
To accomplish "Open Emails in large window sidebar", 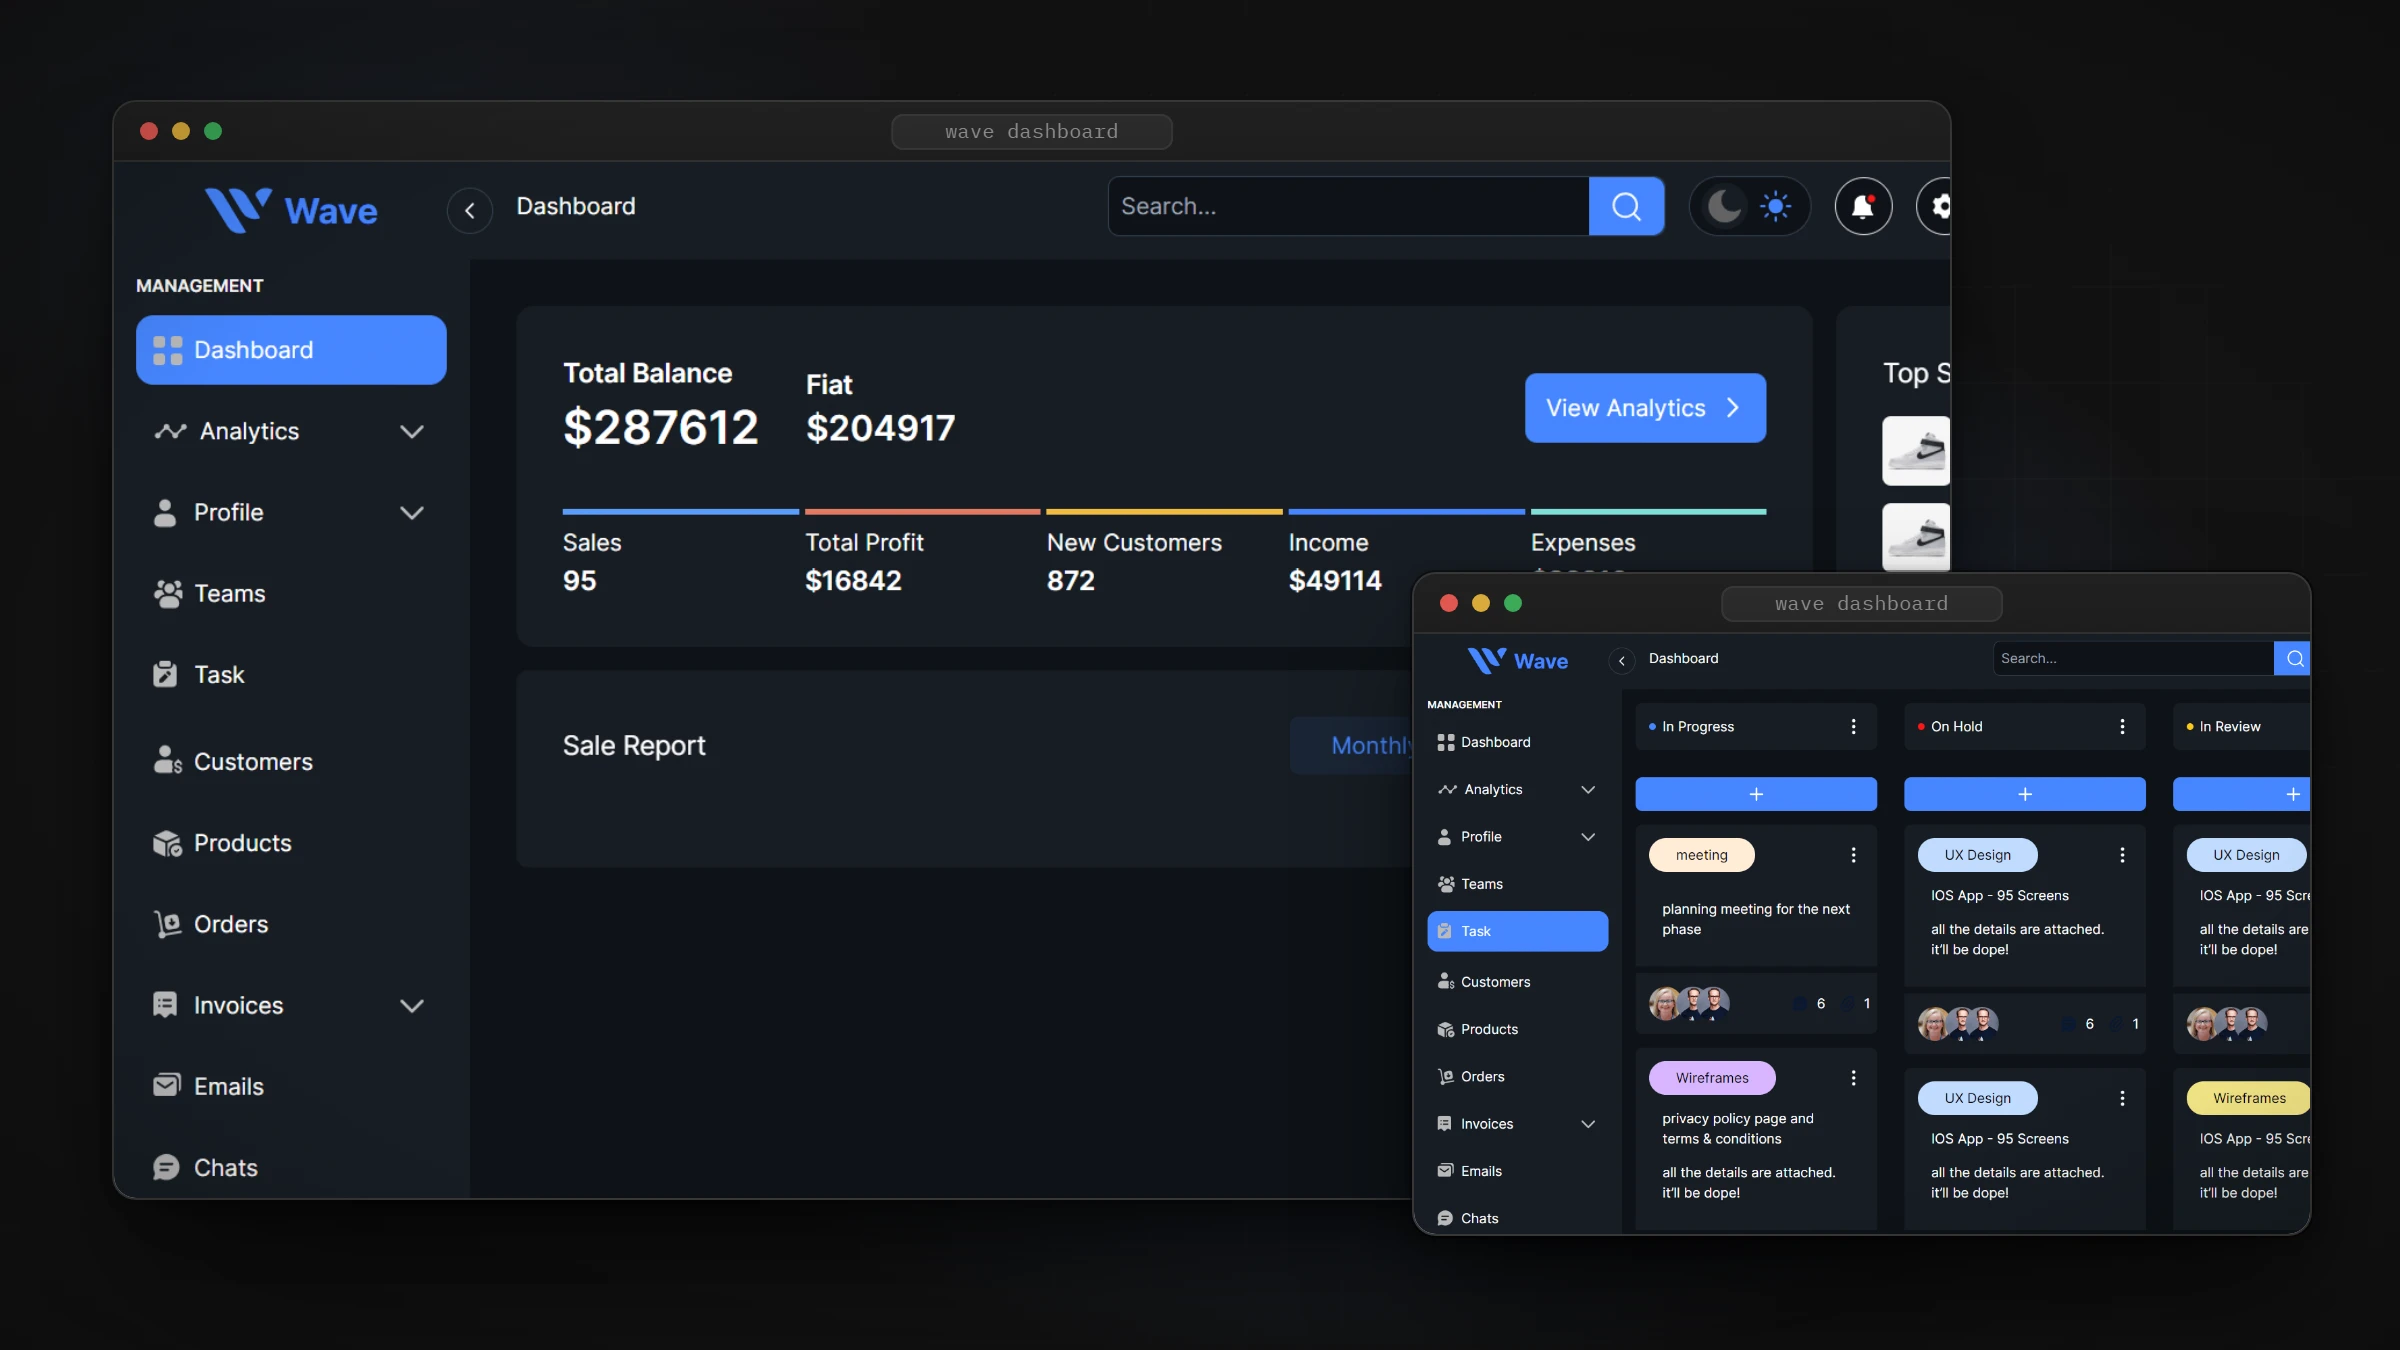I will pyautogui.click(x=291, y=1086).
